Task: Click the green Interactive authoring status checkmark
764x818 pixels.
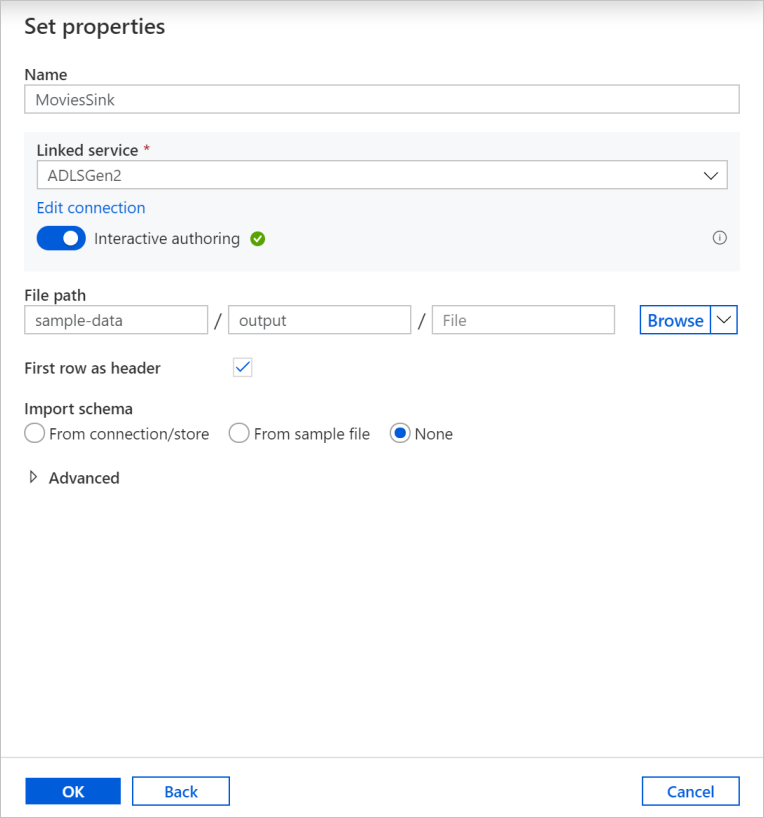Action: (258, 239)
